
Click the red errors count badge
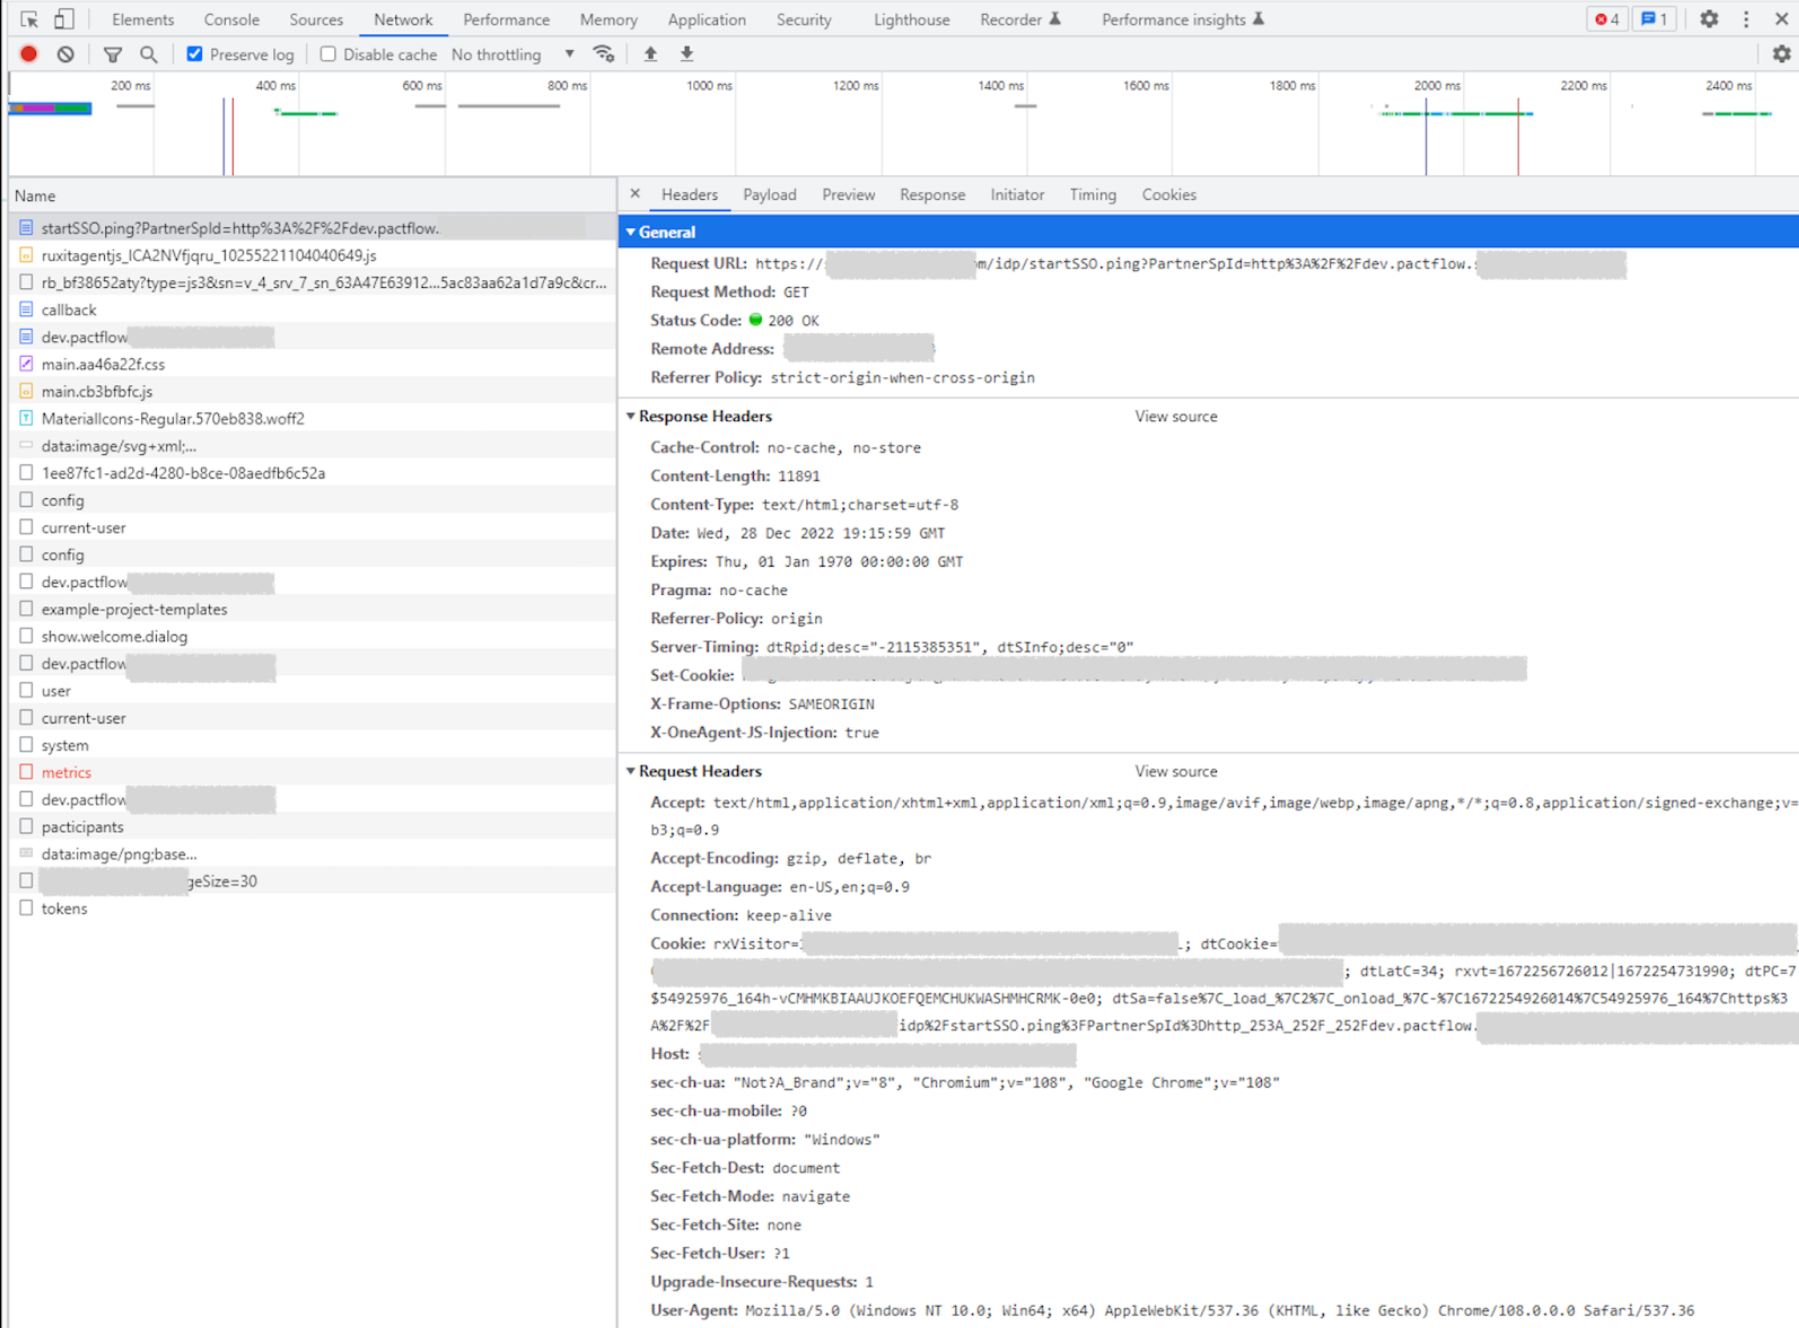[x=1606, y=19]
